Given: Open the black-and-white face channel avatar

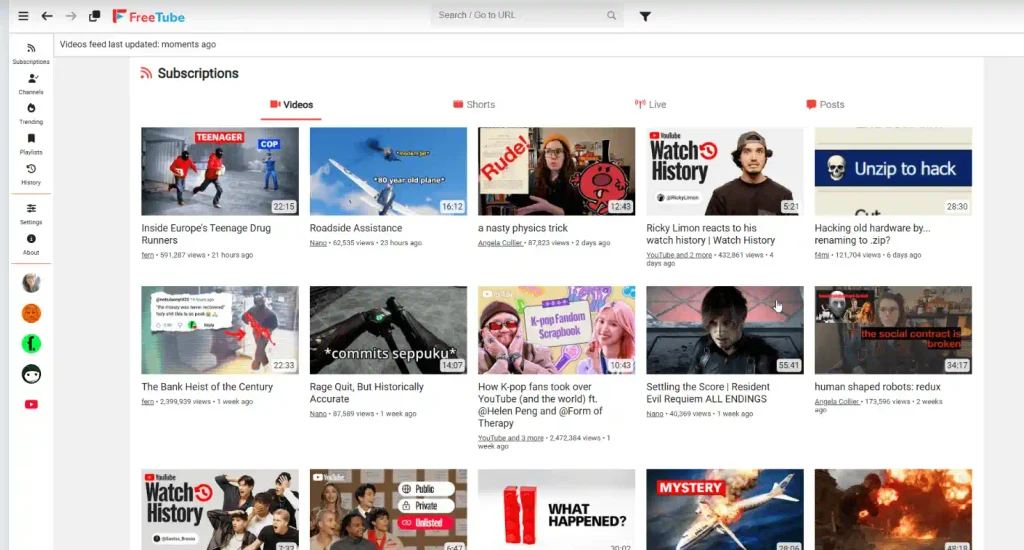Looking at the screenshot, I should click(x=31, y=374).
